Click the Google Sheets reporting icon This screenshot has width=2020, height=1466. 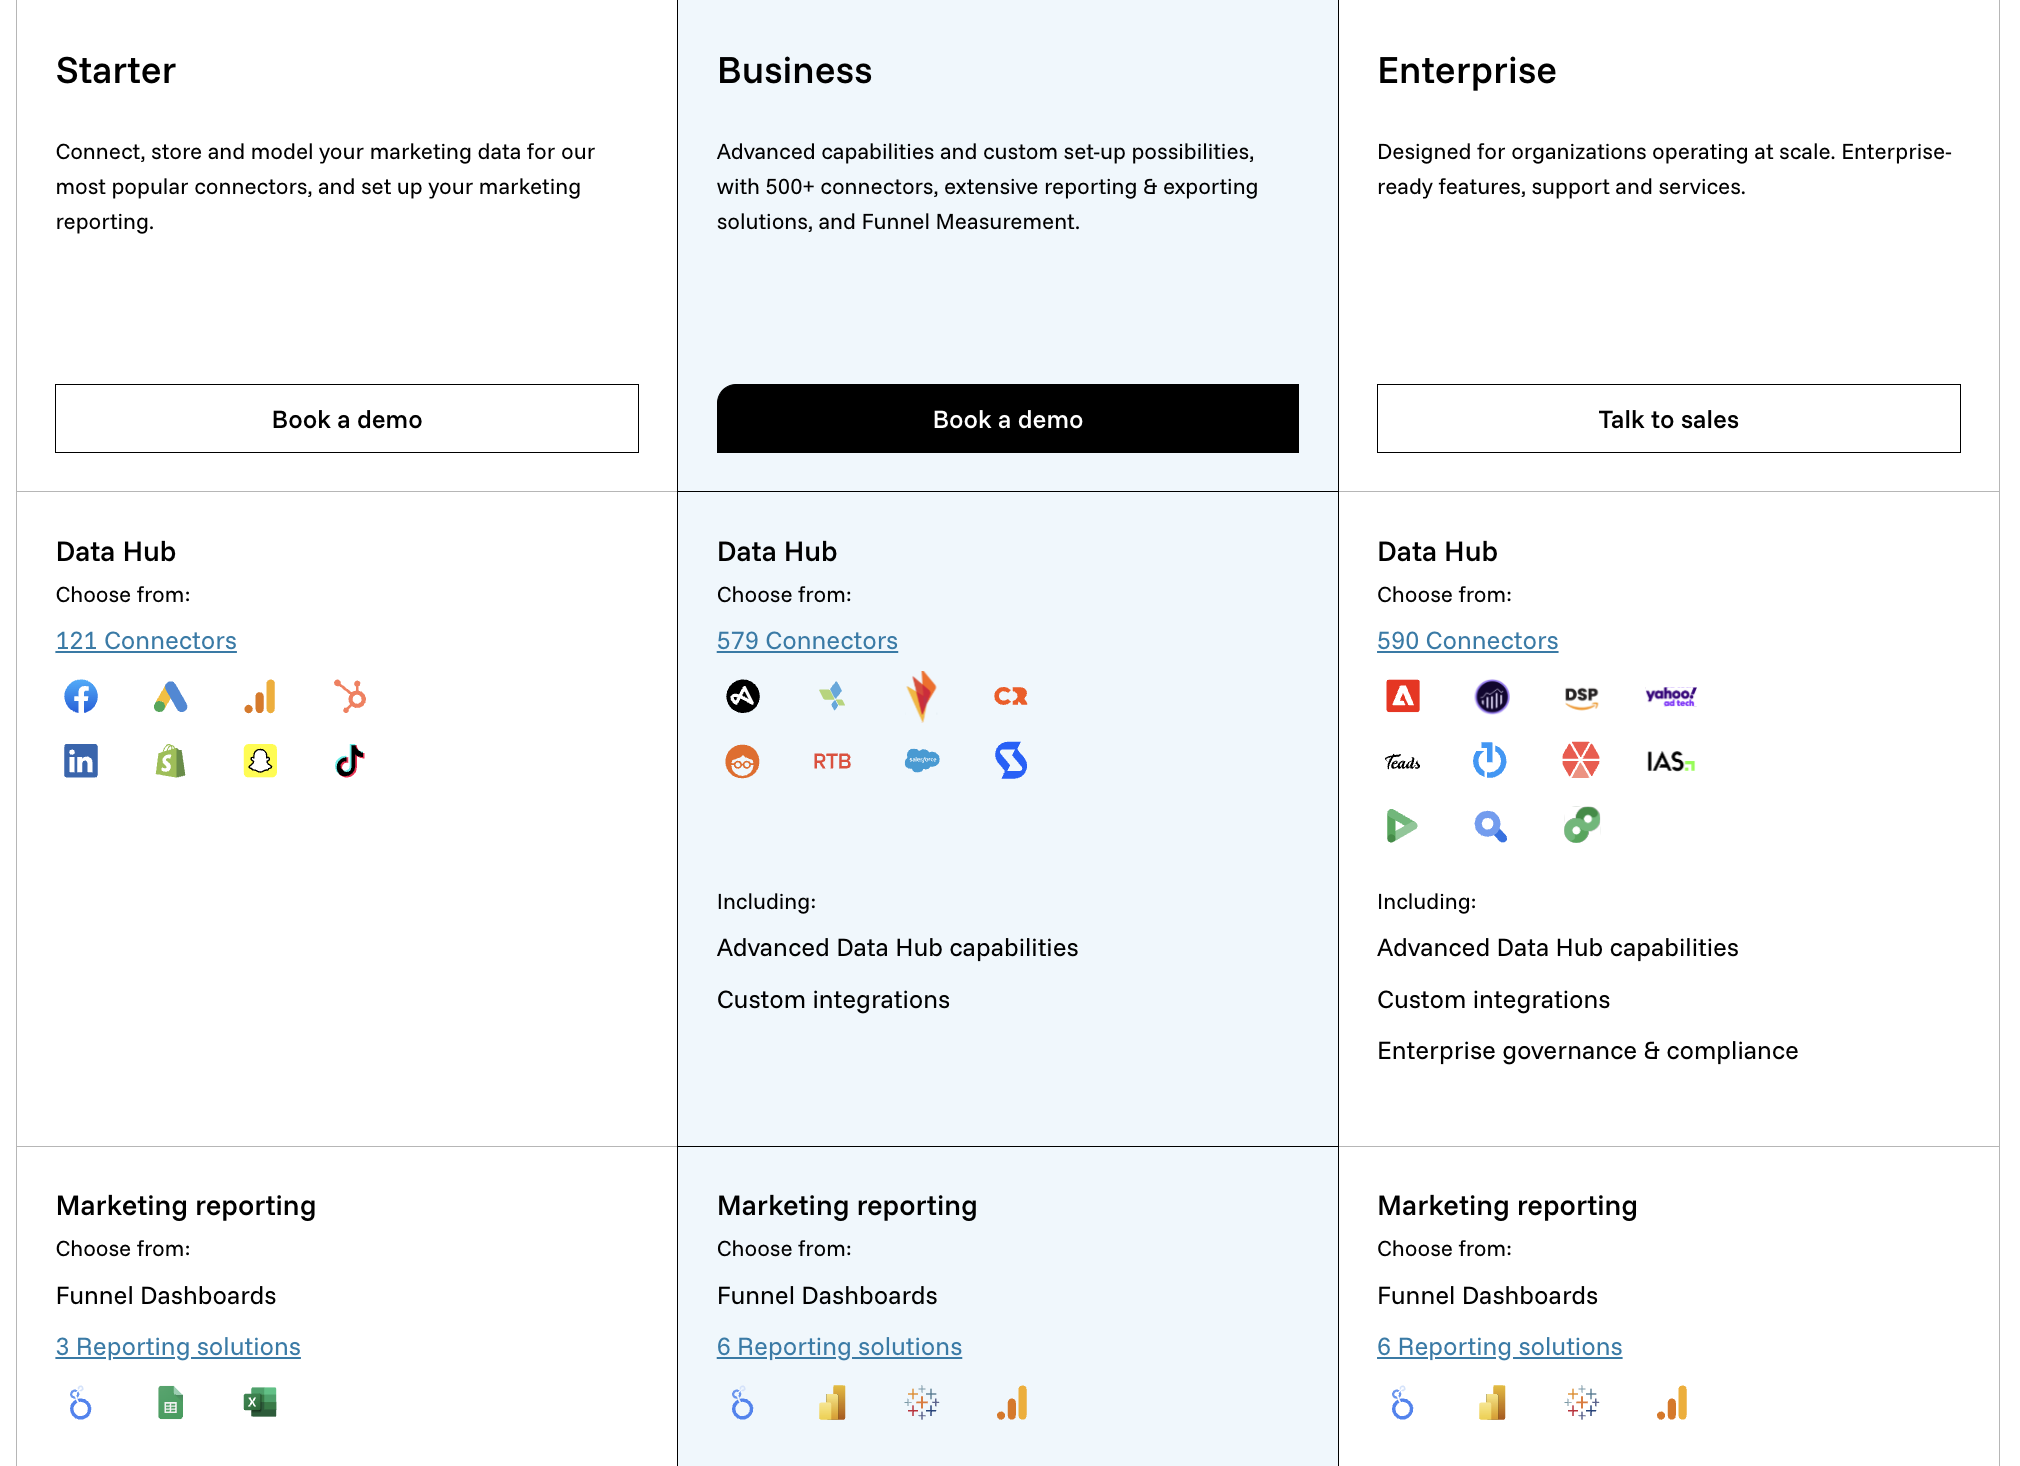click(x=170, y=1403)
